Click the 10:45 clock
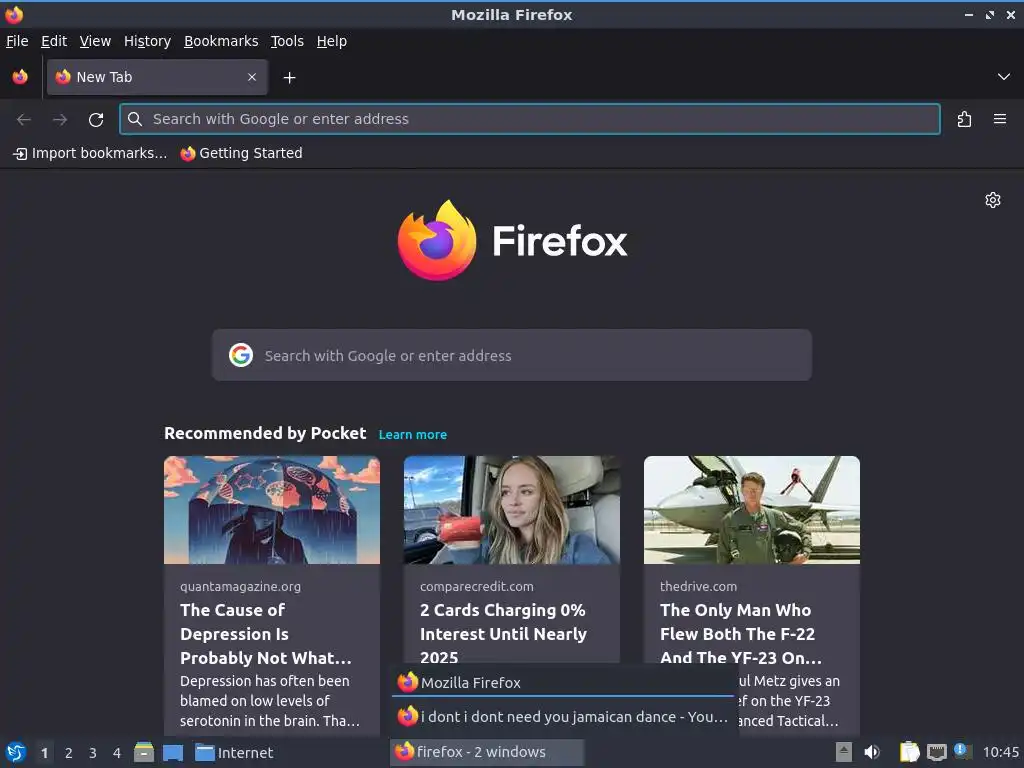1024x768 pixels. 1000,752
